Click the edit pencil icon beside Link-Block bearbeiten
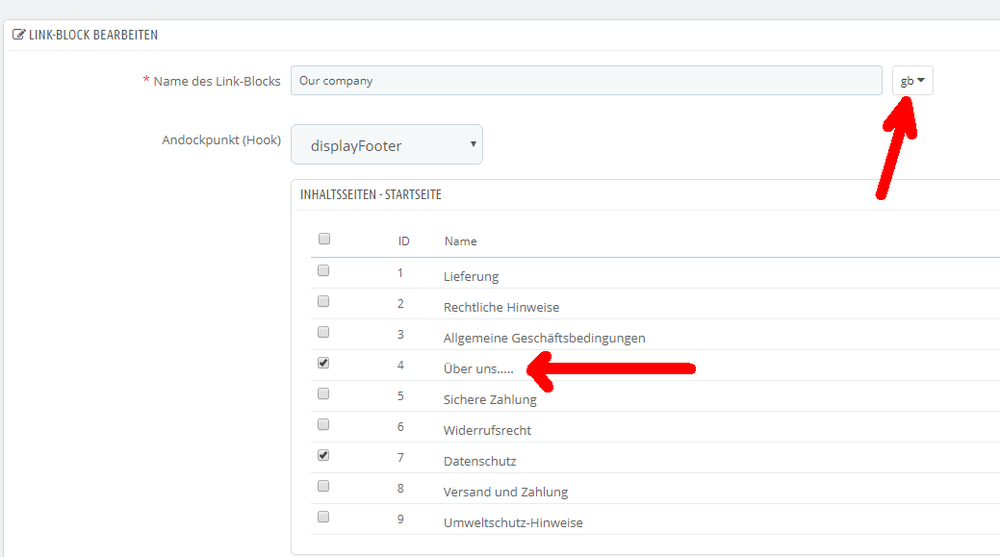 18,34
